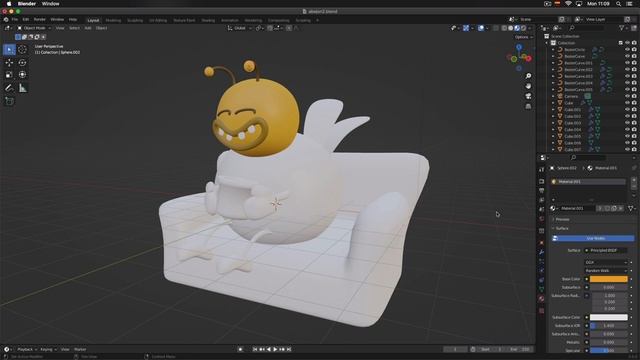Click the outliner filter funnel icon

pyautogui.click(x=622, y=28)
